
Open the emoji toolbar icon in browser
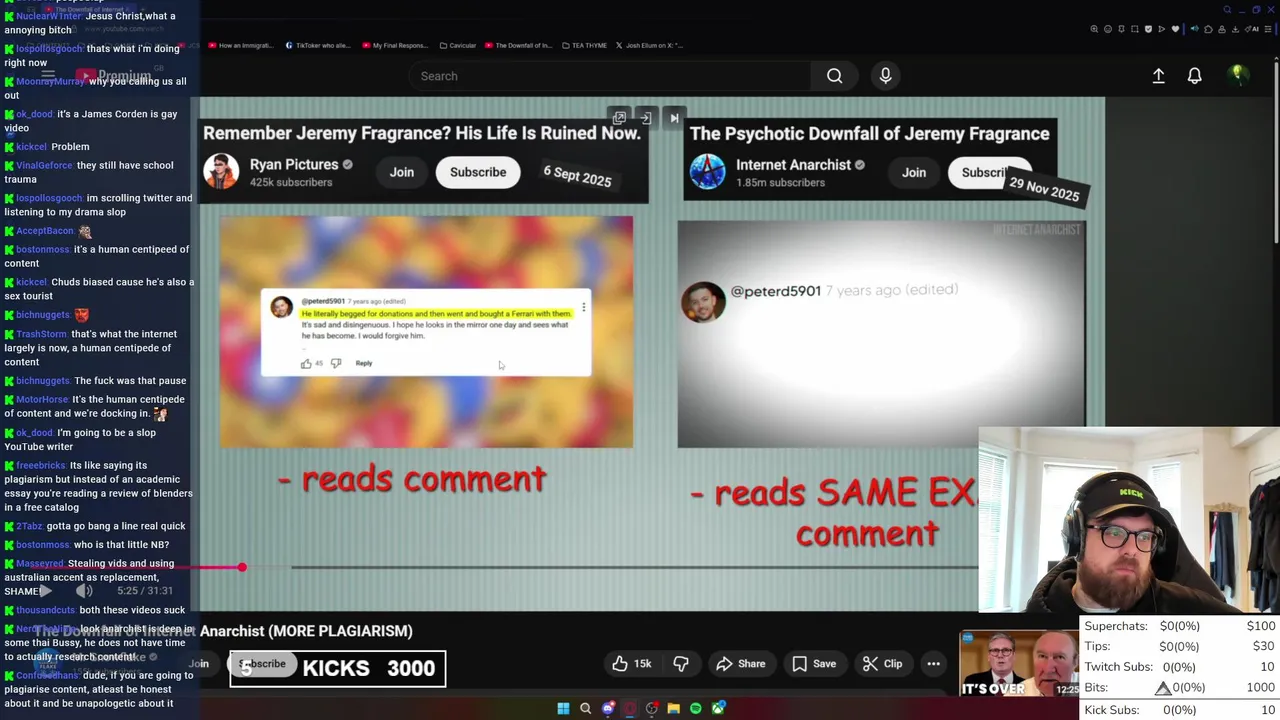1108,29
